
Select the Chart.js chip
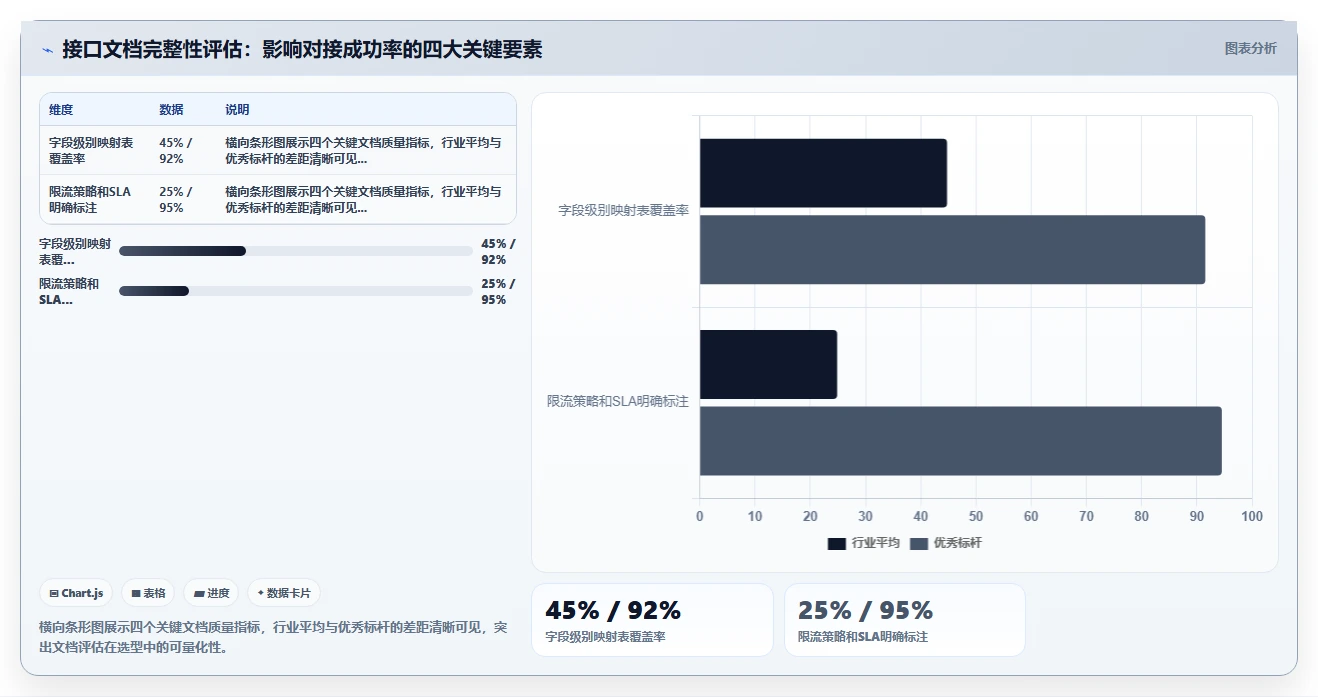click(76, 593)
